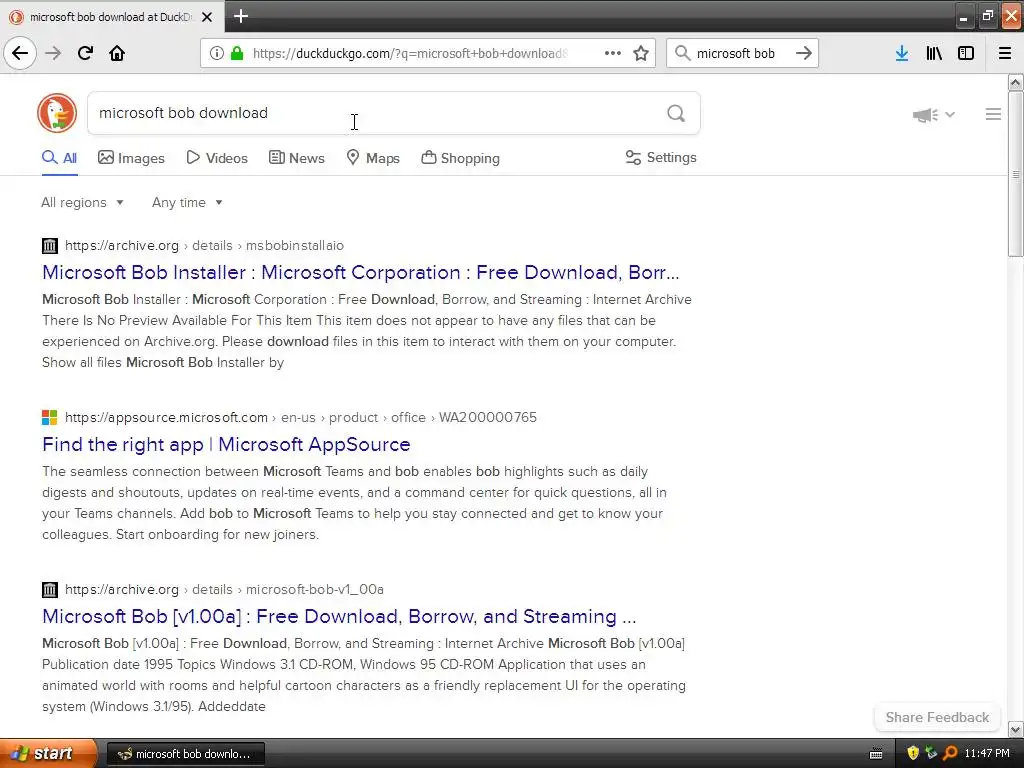Screen dimensions: 1024x768
Task: Open the megaphone dropdown on DuckDuckGo
Action: (934, 115)
